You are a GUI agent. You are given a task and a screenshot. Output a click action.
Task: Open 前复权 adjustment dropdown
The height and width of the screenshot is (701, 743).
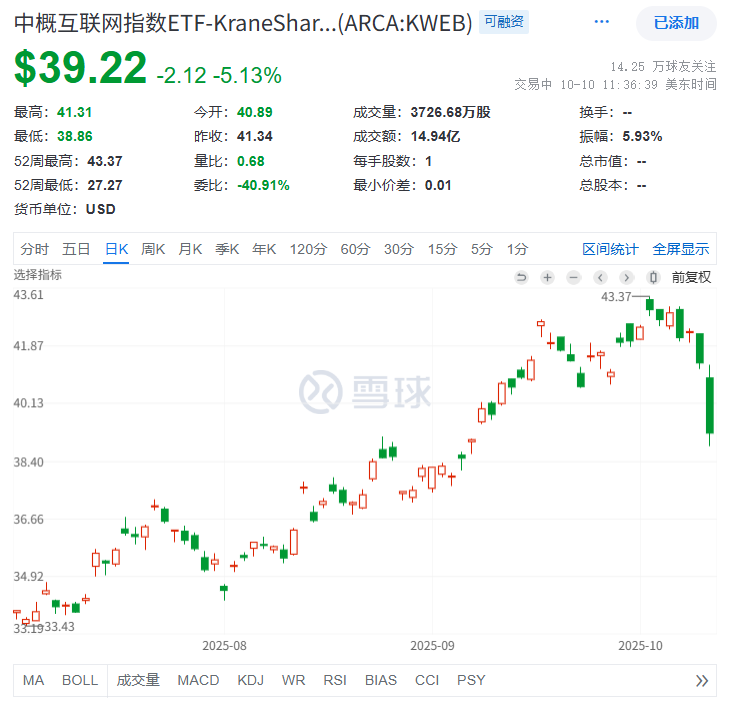(x=691, y=277)
